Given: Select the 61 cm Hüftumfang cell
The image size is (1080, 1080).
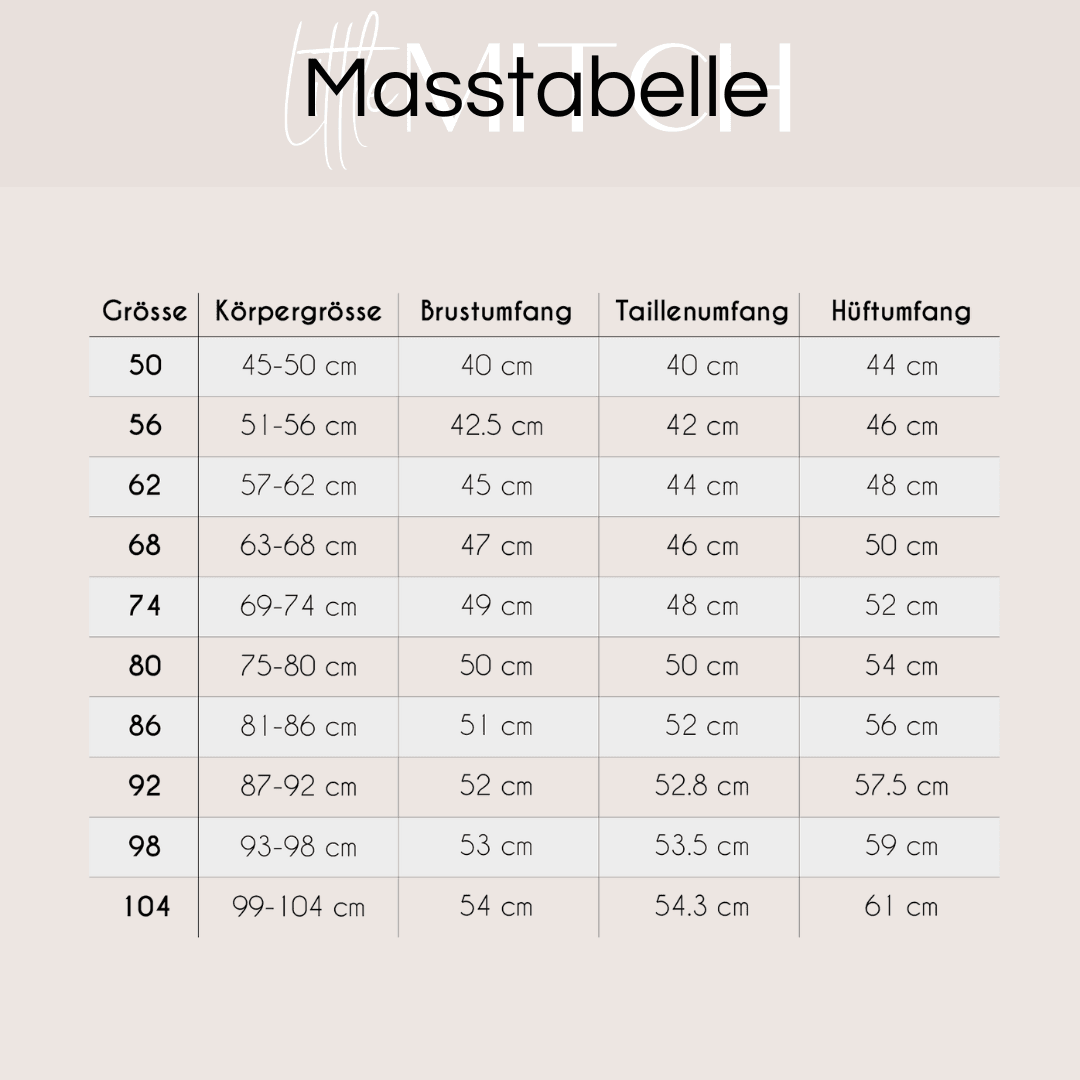Looking at the screenshot, I should pos(900,907).
